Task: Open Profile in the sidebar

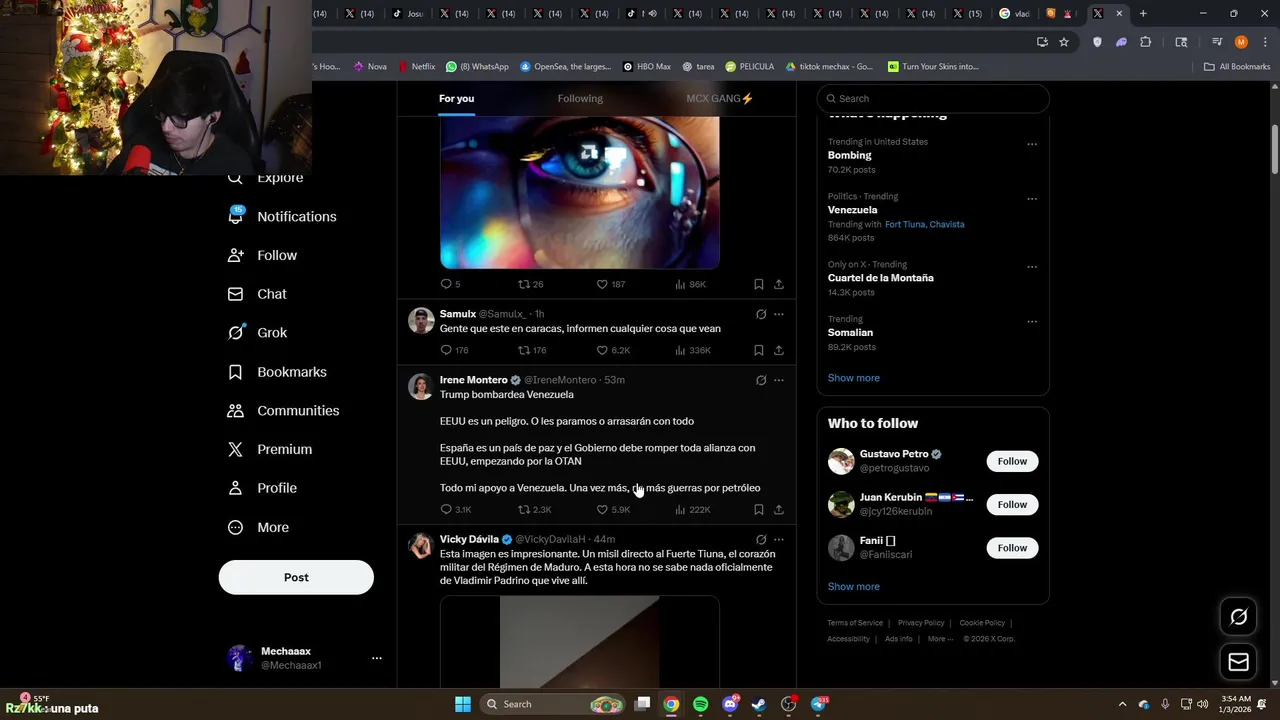Action: point(263,488)
